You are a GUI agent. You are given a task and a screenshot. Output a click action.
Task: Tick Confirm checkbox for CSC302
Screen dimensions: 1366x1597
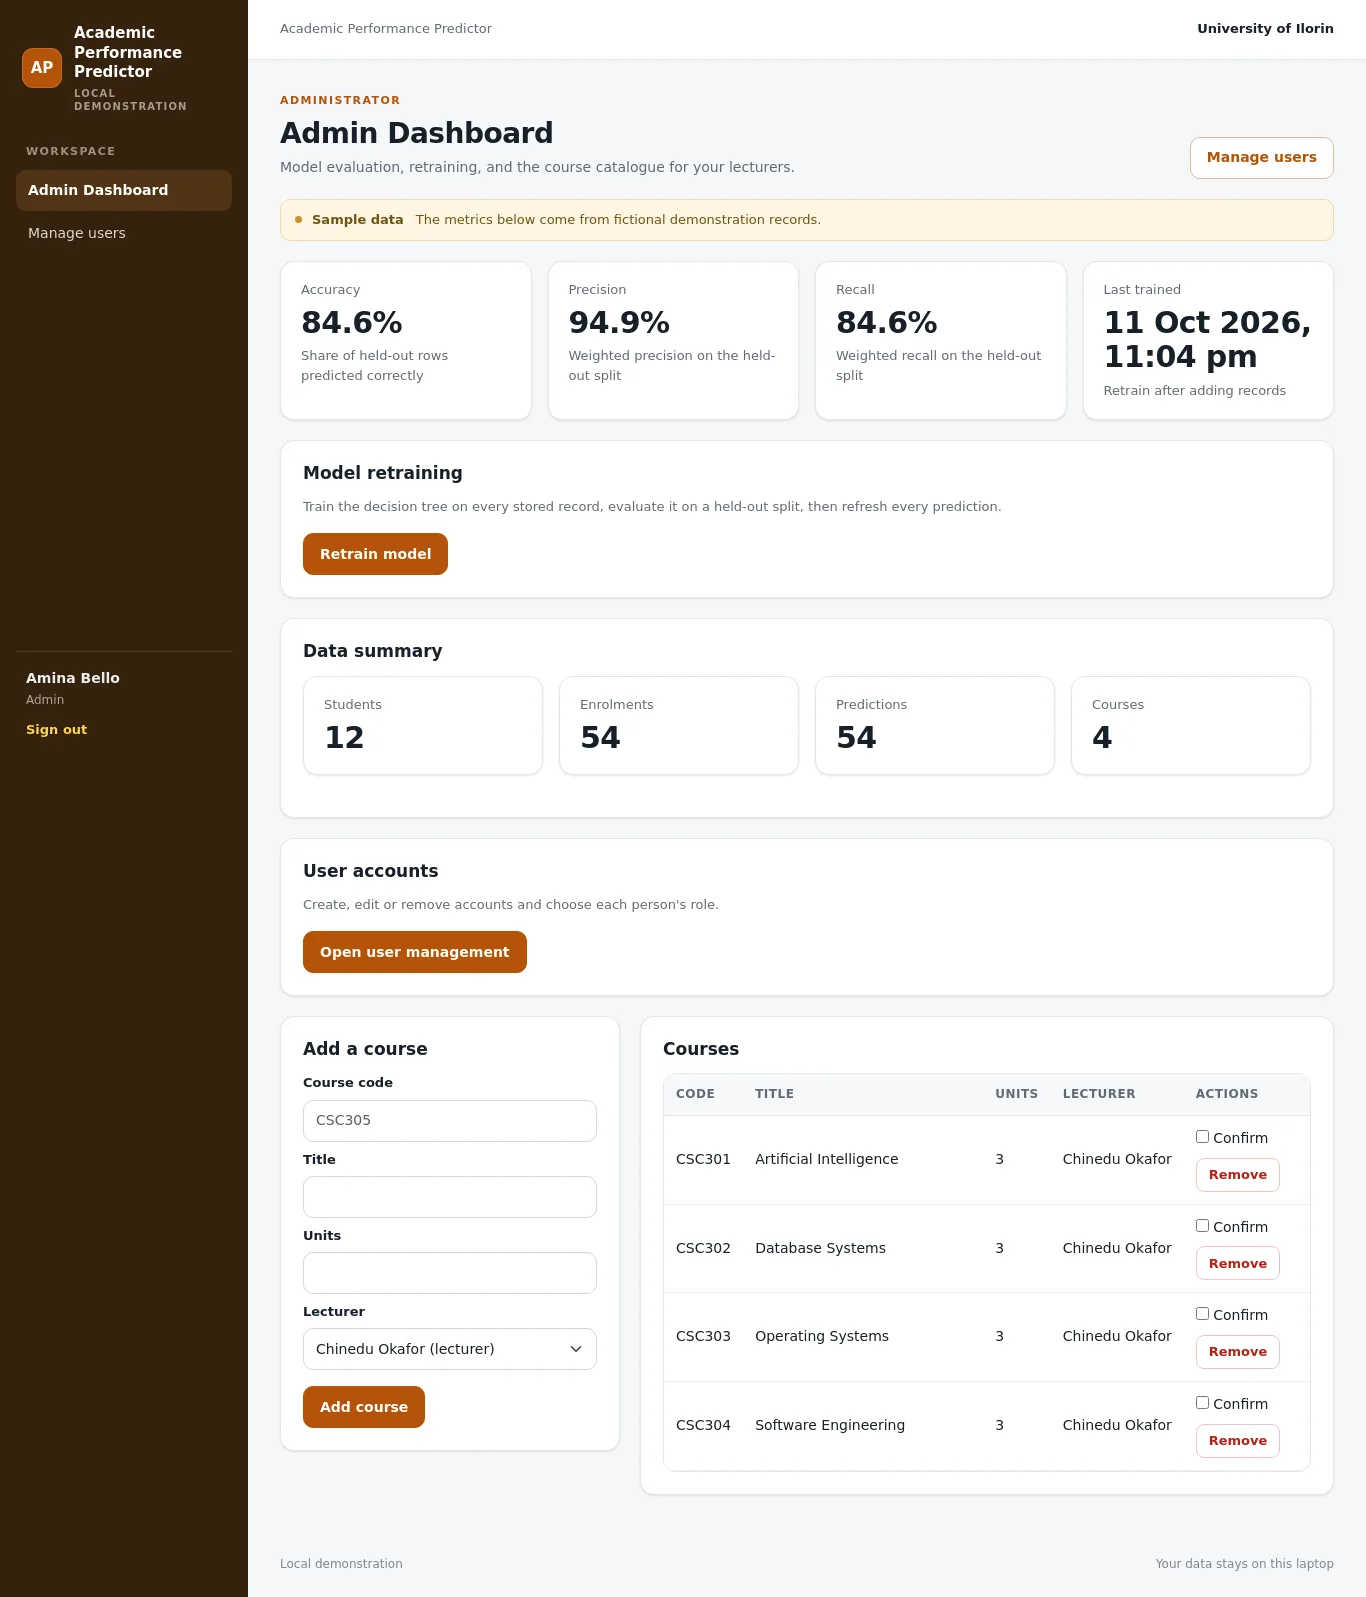tap(1202, 1226)
